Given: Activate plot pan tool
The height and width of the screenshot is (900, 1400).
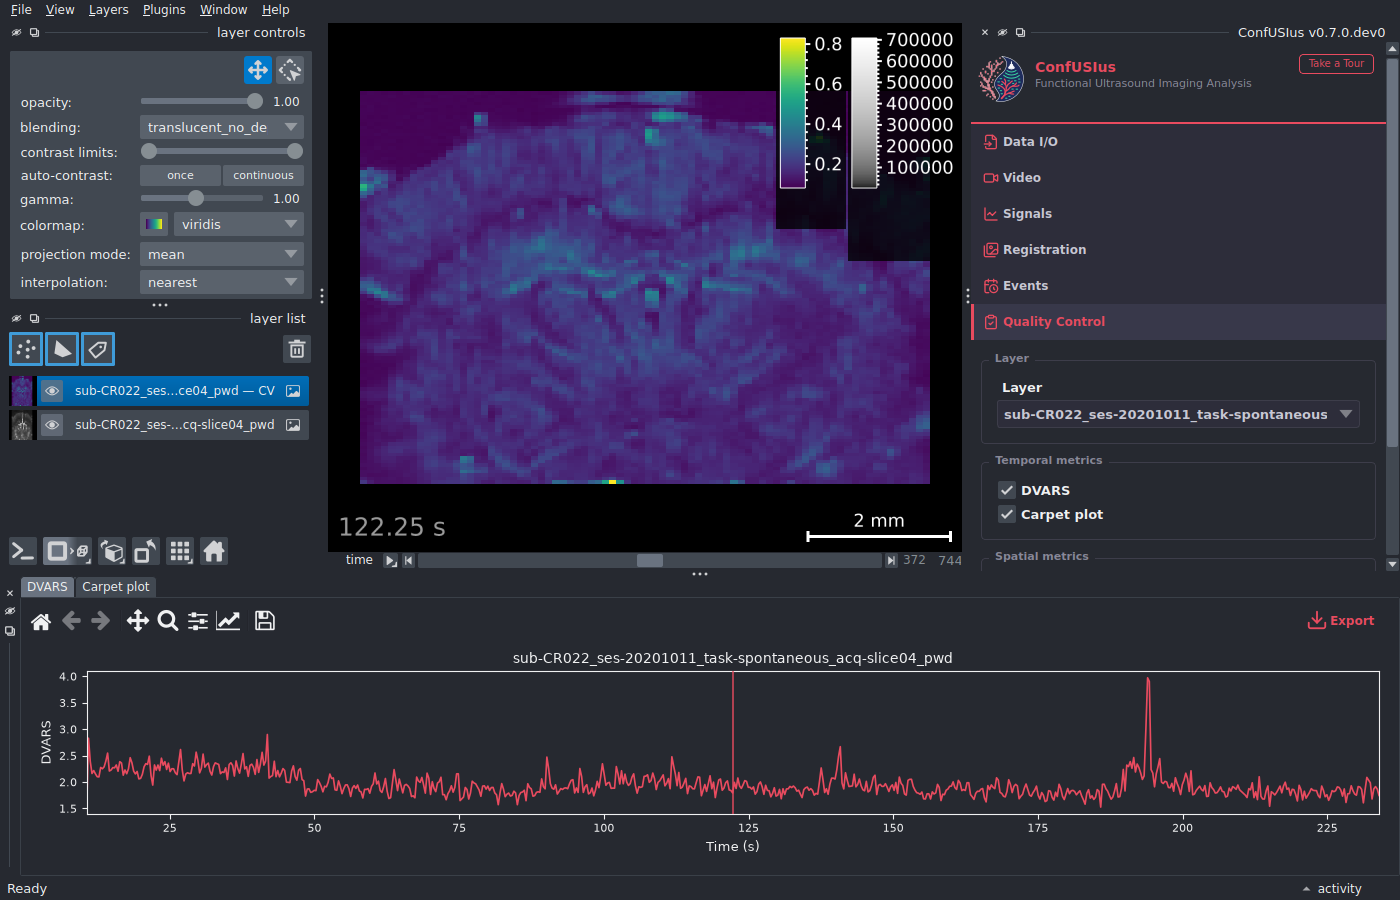Looking at the screenshot, I should (138, 621).
